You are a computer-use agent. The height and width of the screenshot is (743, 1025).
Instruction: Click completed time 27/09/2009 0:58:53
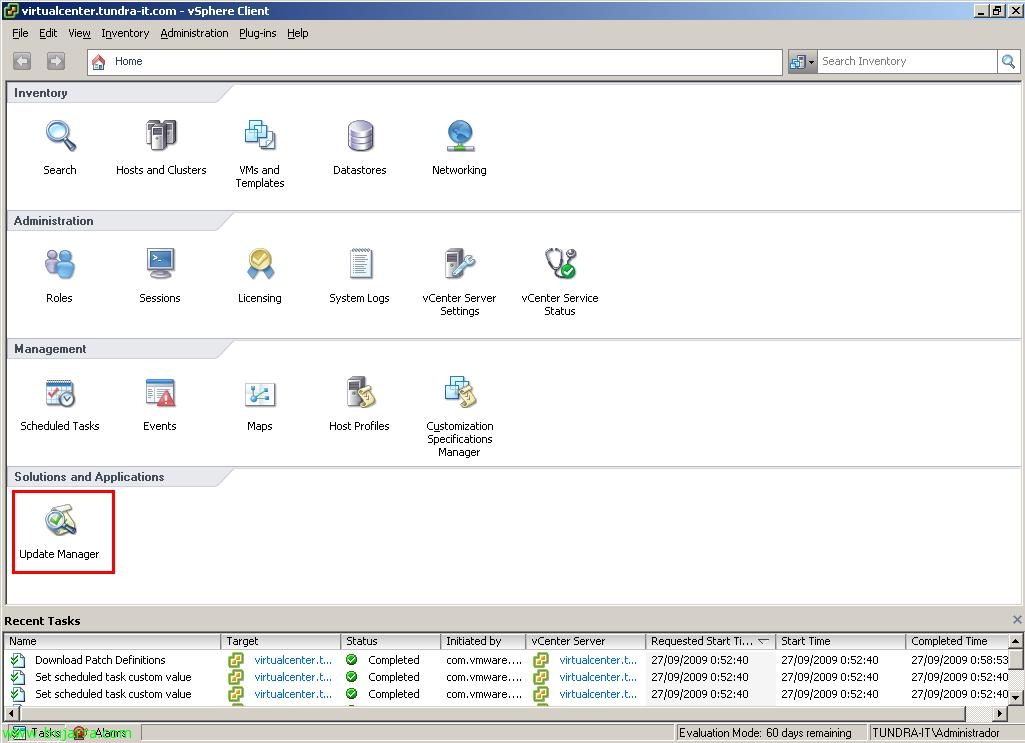pos(960,660)
